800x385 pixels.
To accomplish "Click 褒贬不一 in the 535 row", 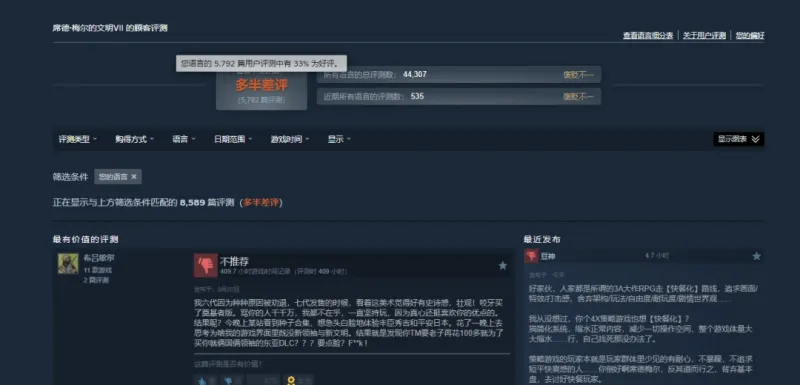I will [x=578, y=96].
